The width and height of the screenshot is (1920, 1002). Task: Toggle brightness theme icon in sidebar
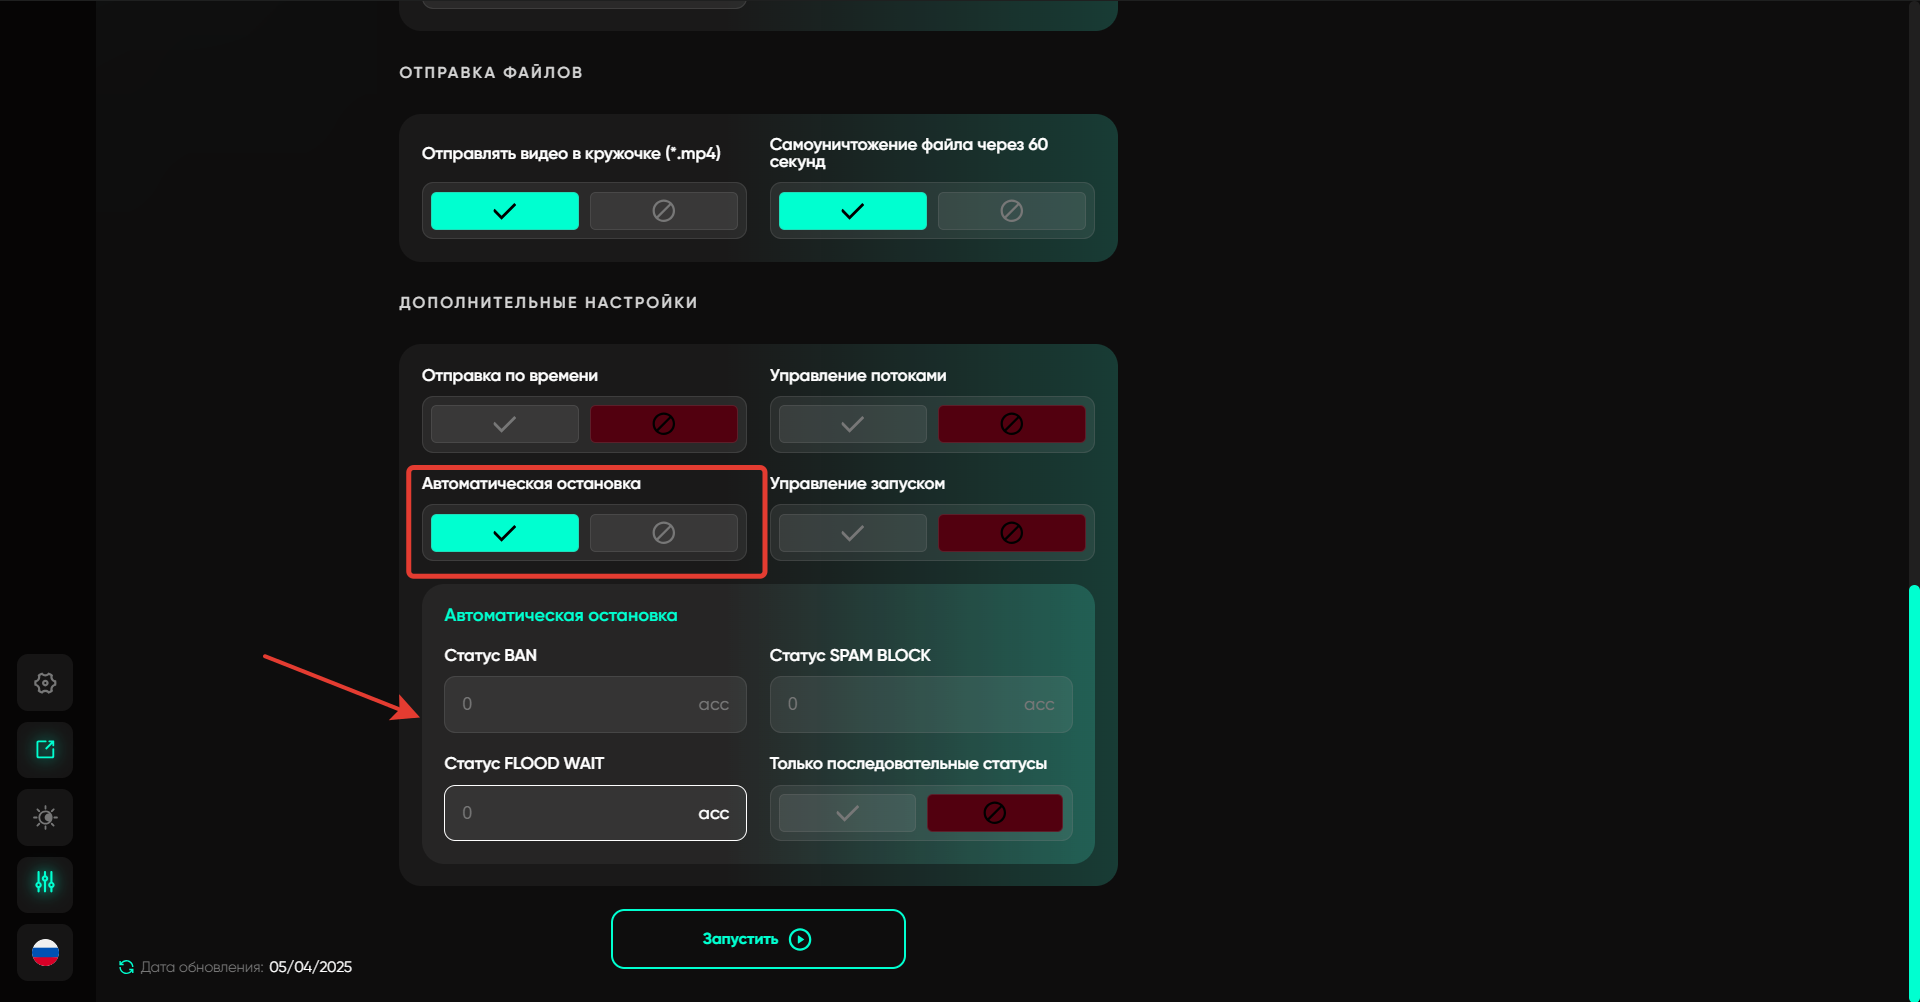45,817
